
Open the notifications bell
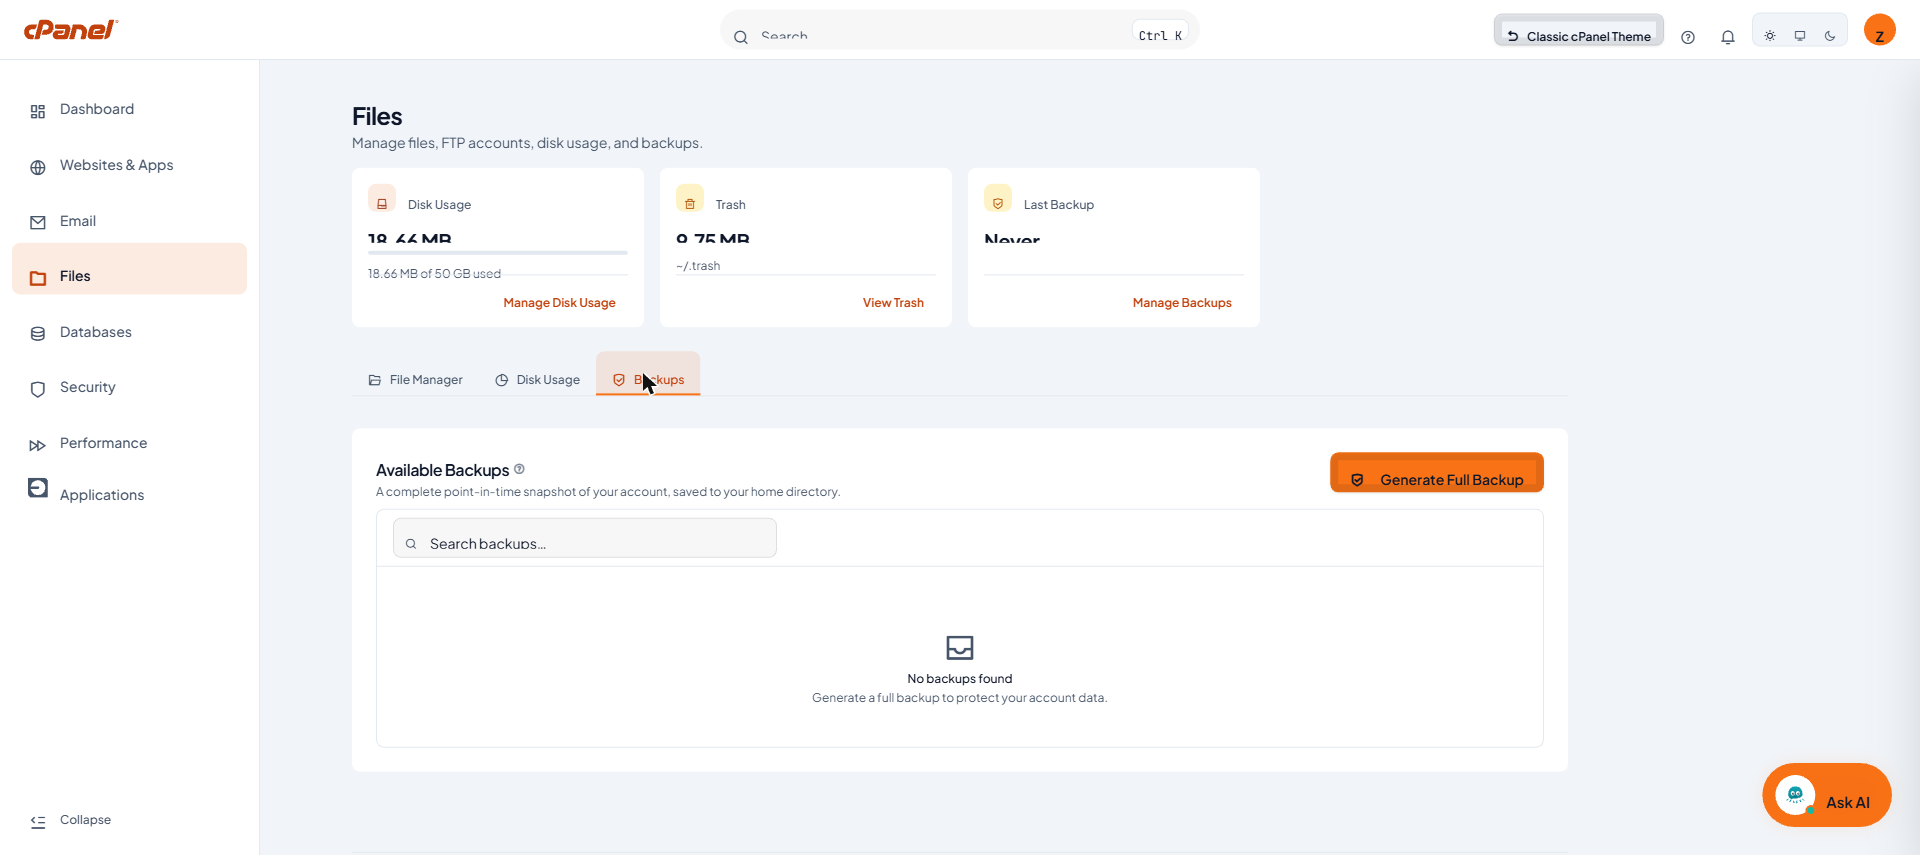click(x=1728, y=37)
